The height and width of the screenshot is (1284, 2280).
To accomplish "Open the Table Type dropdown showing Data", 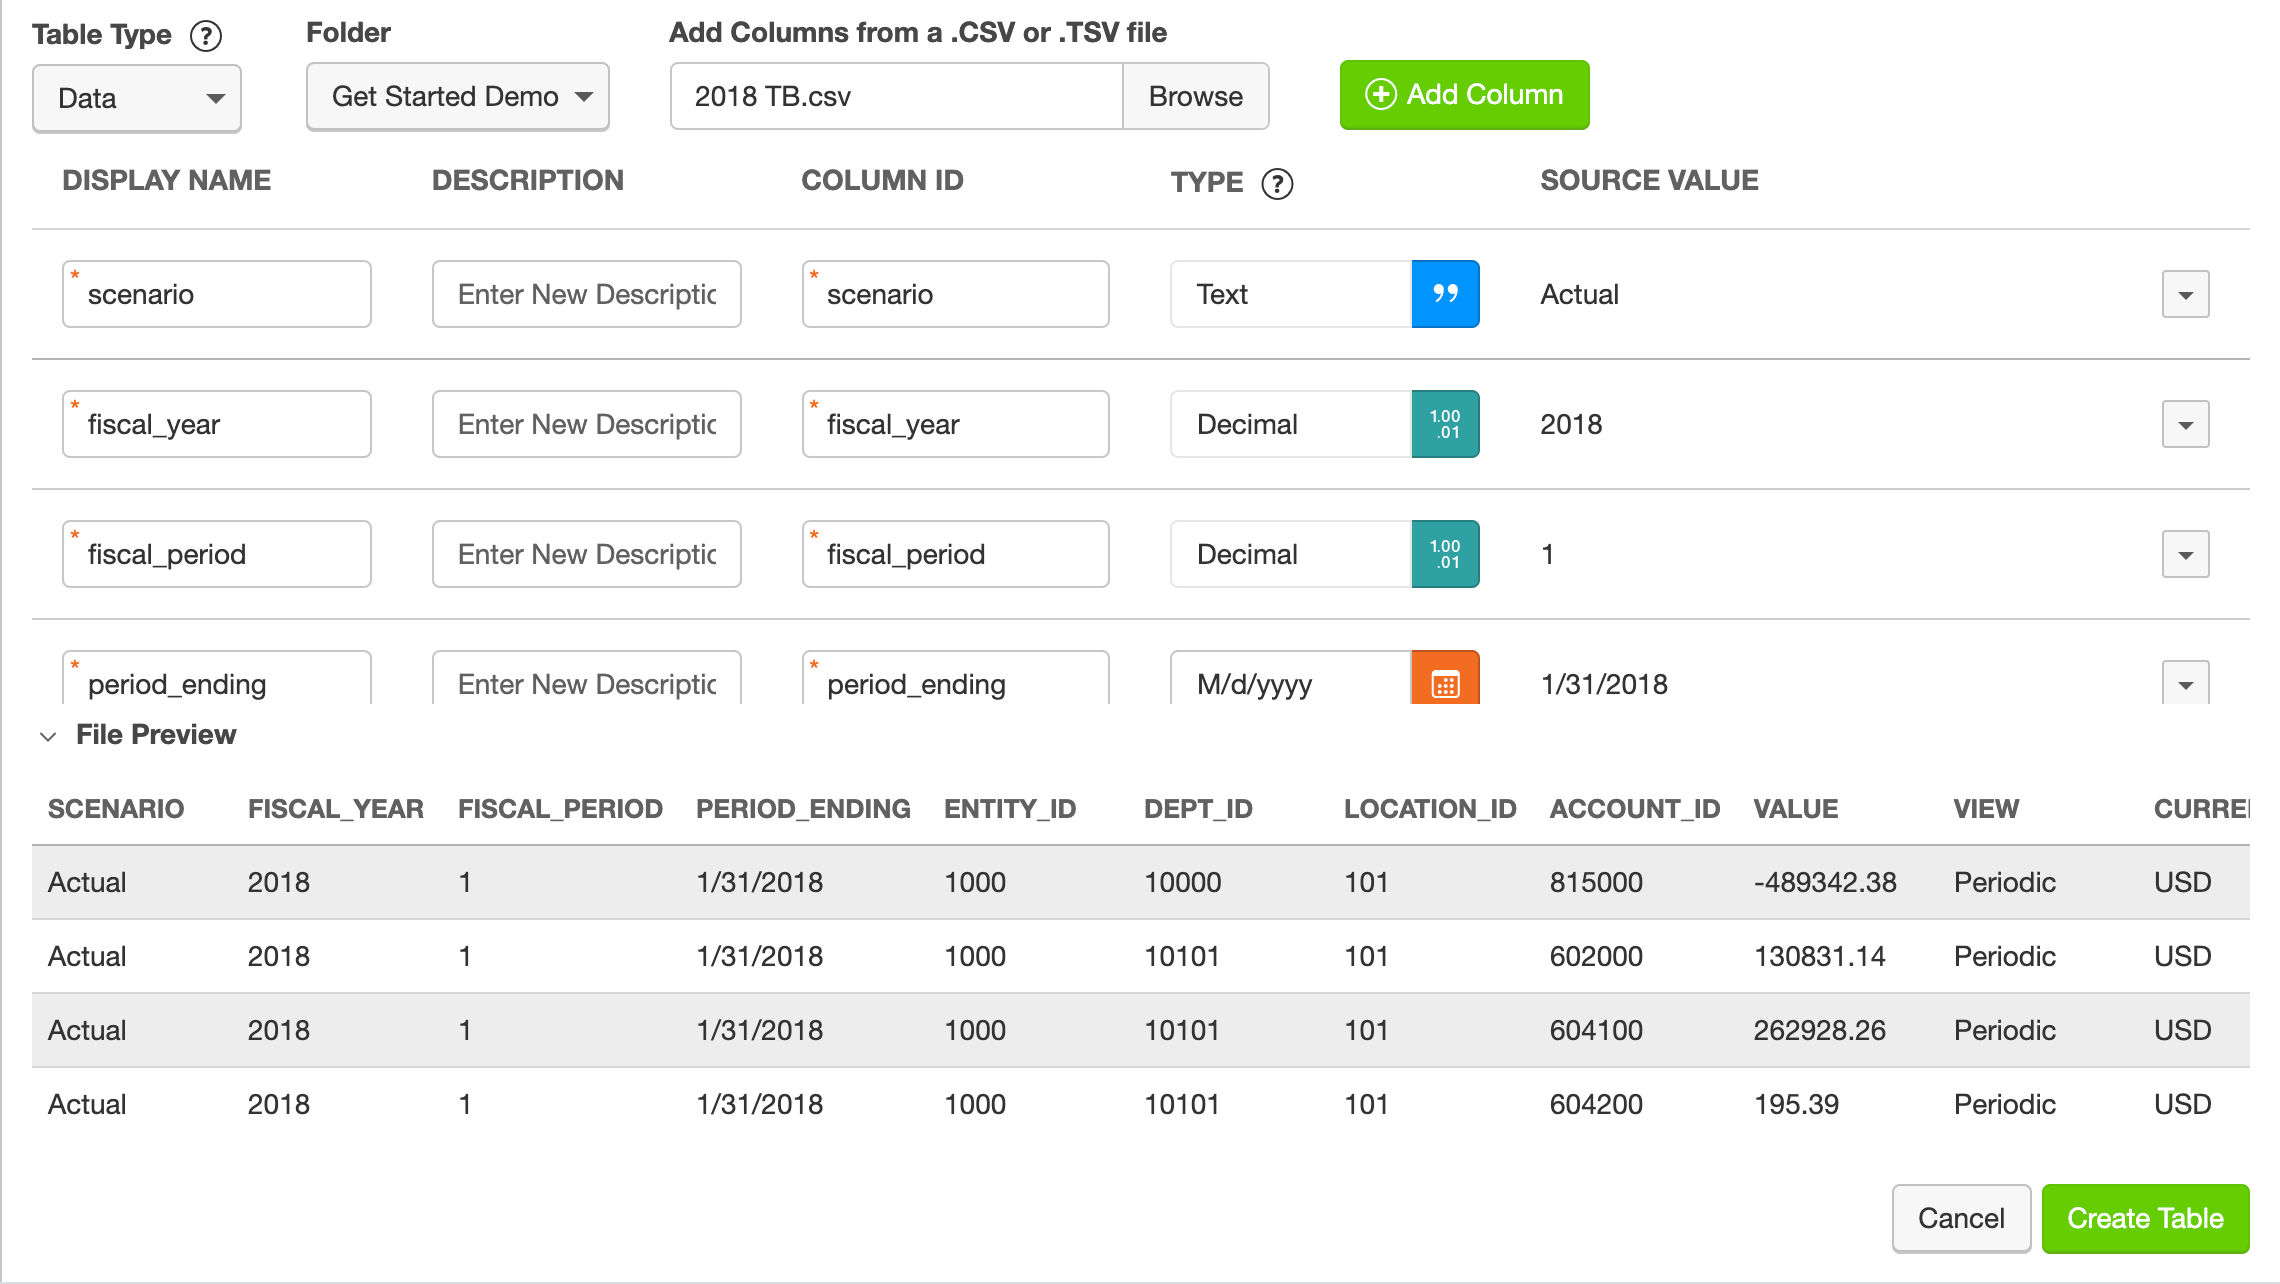I will [x=136, y=97].
